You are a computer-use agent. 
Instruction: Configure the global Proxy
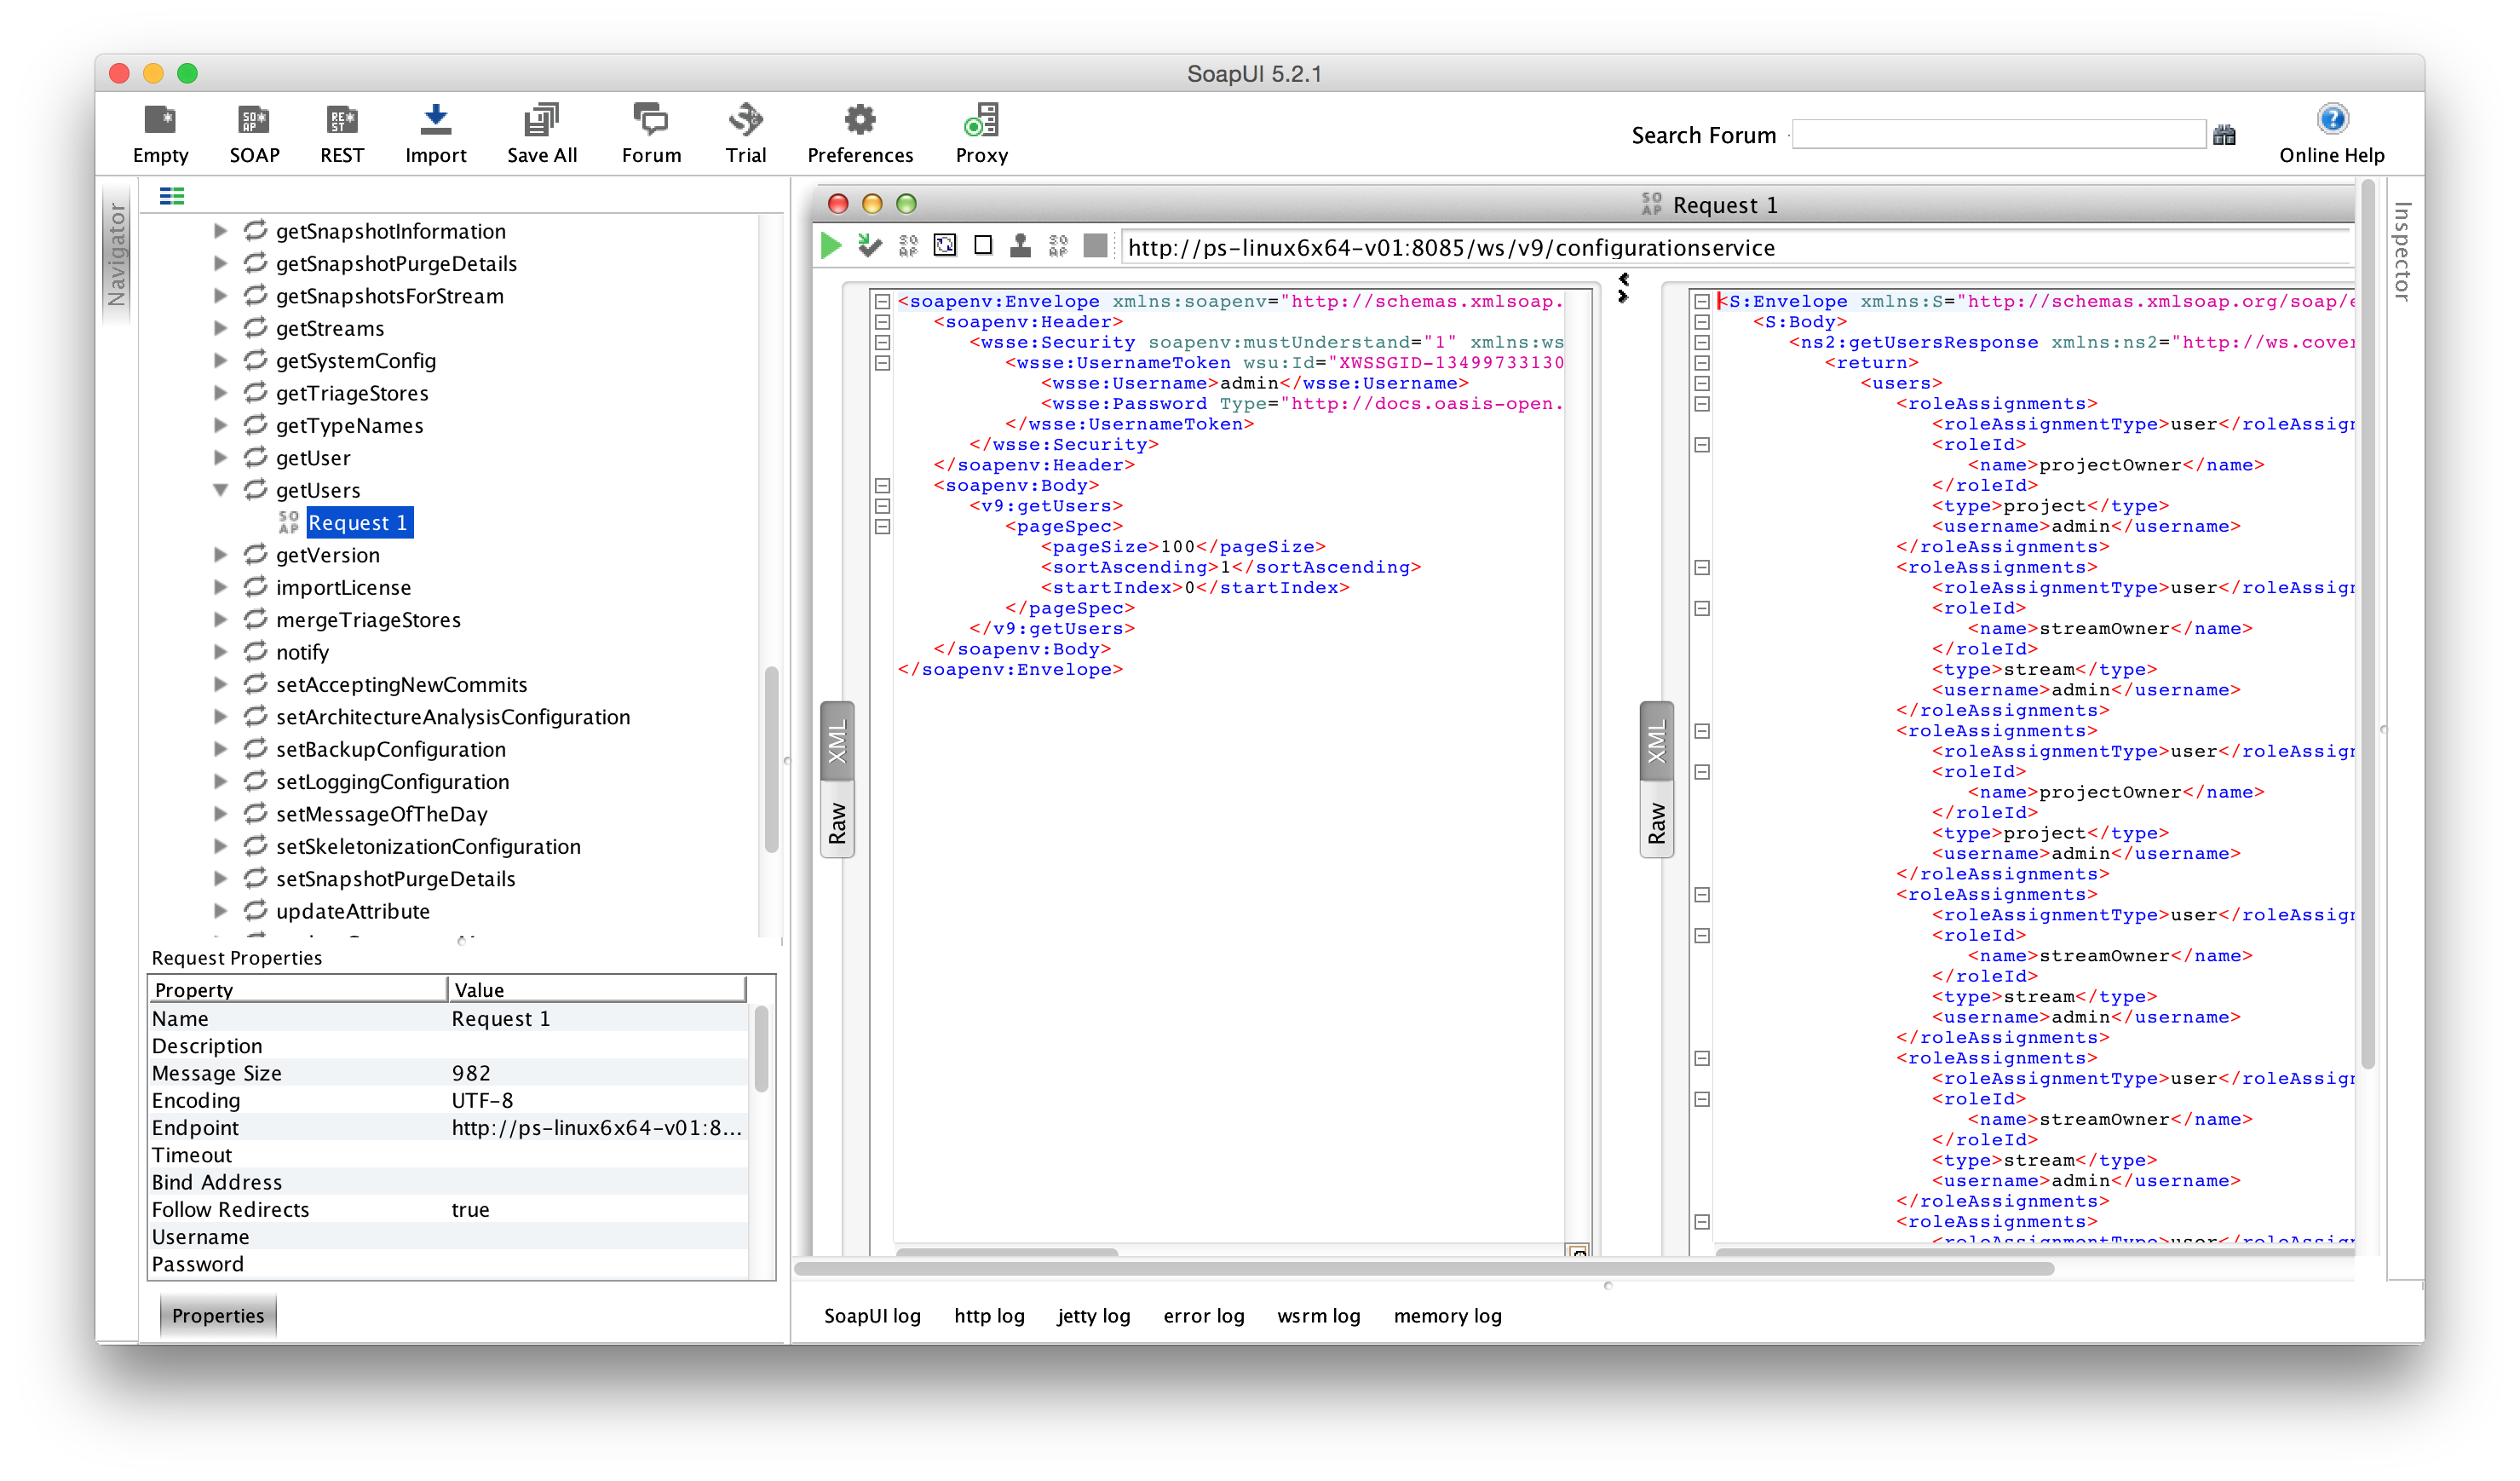[x=980, y=132]
